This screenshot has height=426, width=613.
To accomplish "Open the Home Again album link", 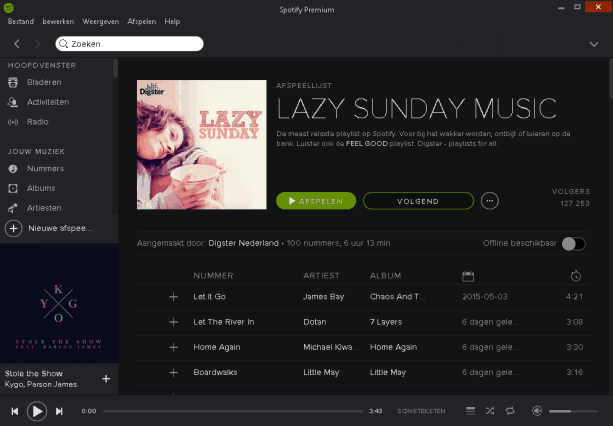I will click(x=393, y=347).
